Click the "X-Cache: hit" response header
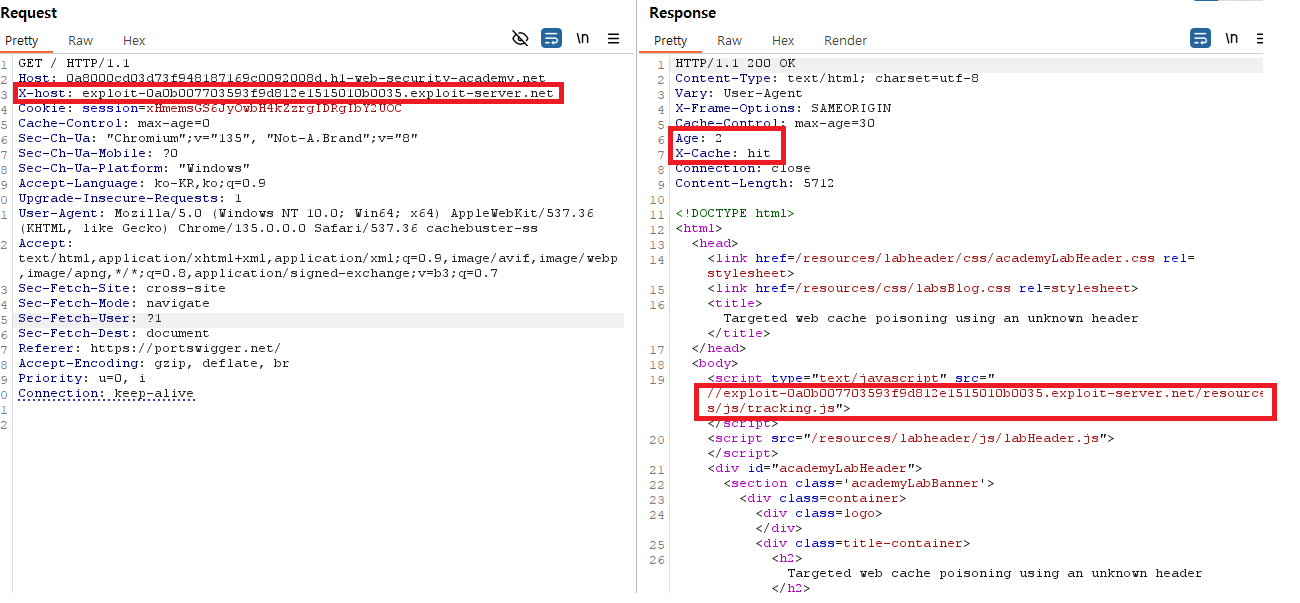This screenshot has height=603, width=1300. [723, 153]
